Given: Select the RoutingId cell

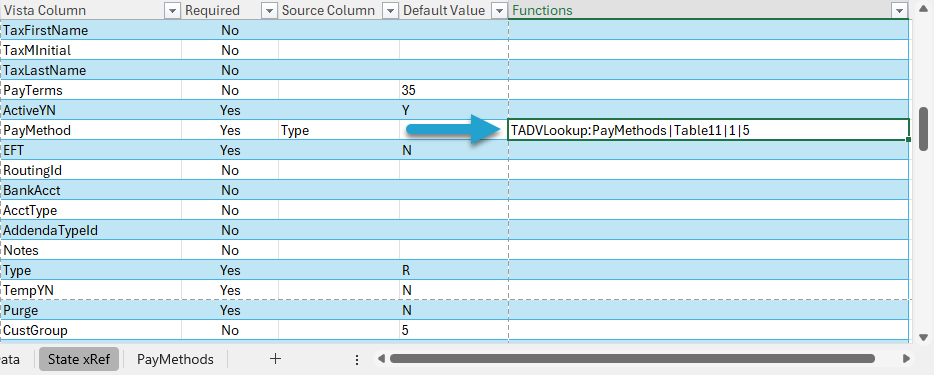Looking at the screenshot, I should click(91, 170).
